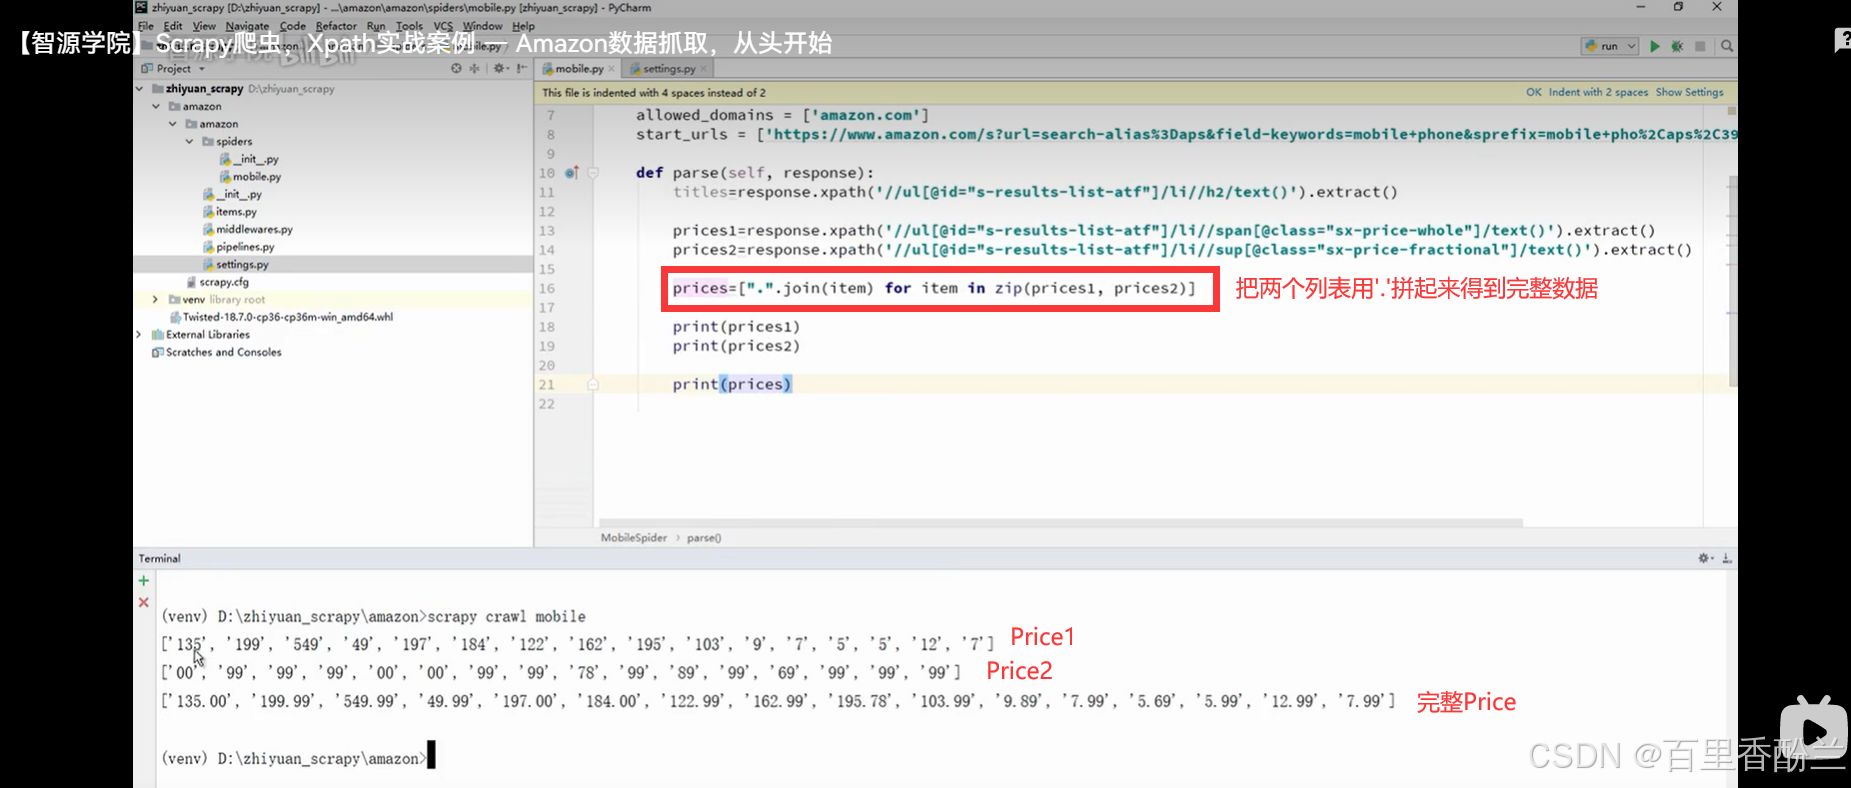1851x788 pixels.
Task: Select Scratches and Consoles entry
Action: click(x=216, y=352)
